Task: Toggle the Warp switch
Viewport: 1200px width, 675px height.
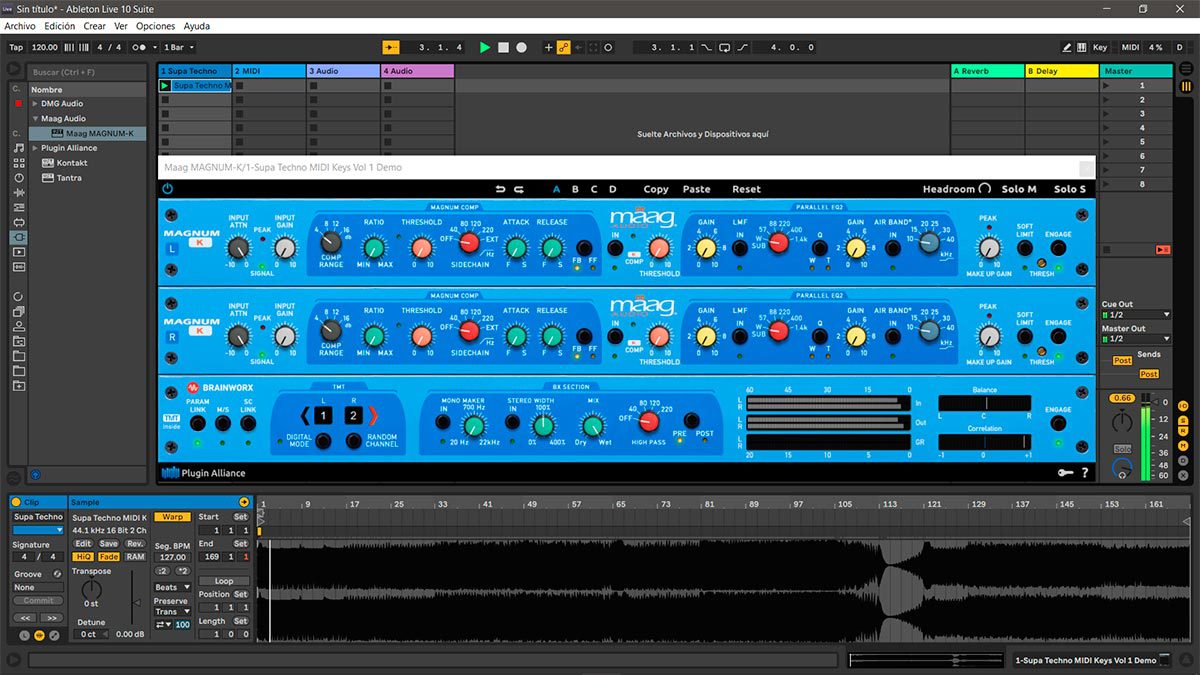Action: pos(172,517)
